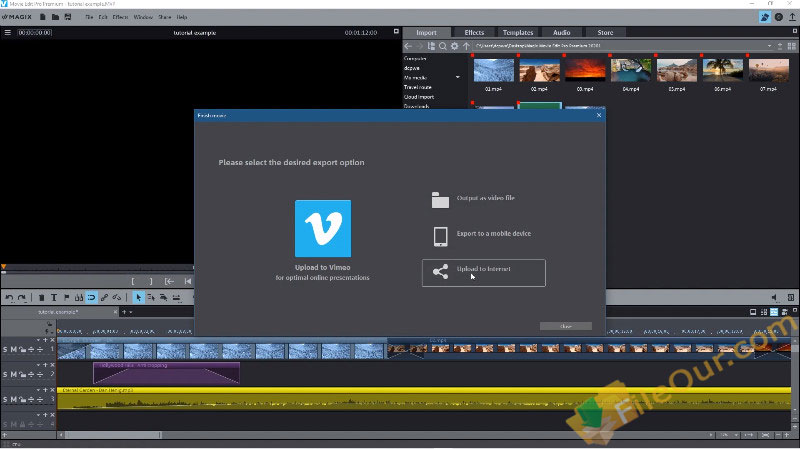800x449 pixels.
Task: Open track 2 header dropdown arrow
Action: click(x=38, y=365)
